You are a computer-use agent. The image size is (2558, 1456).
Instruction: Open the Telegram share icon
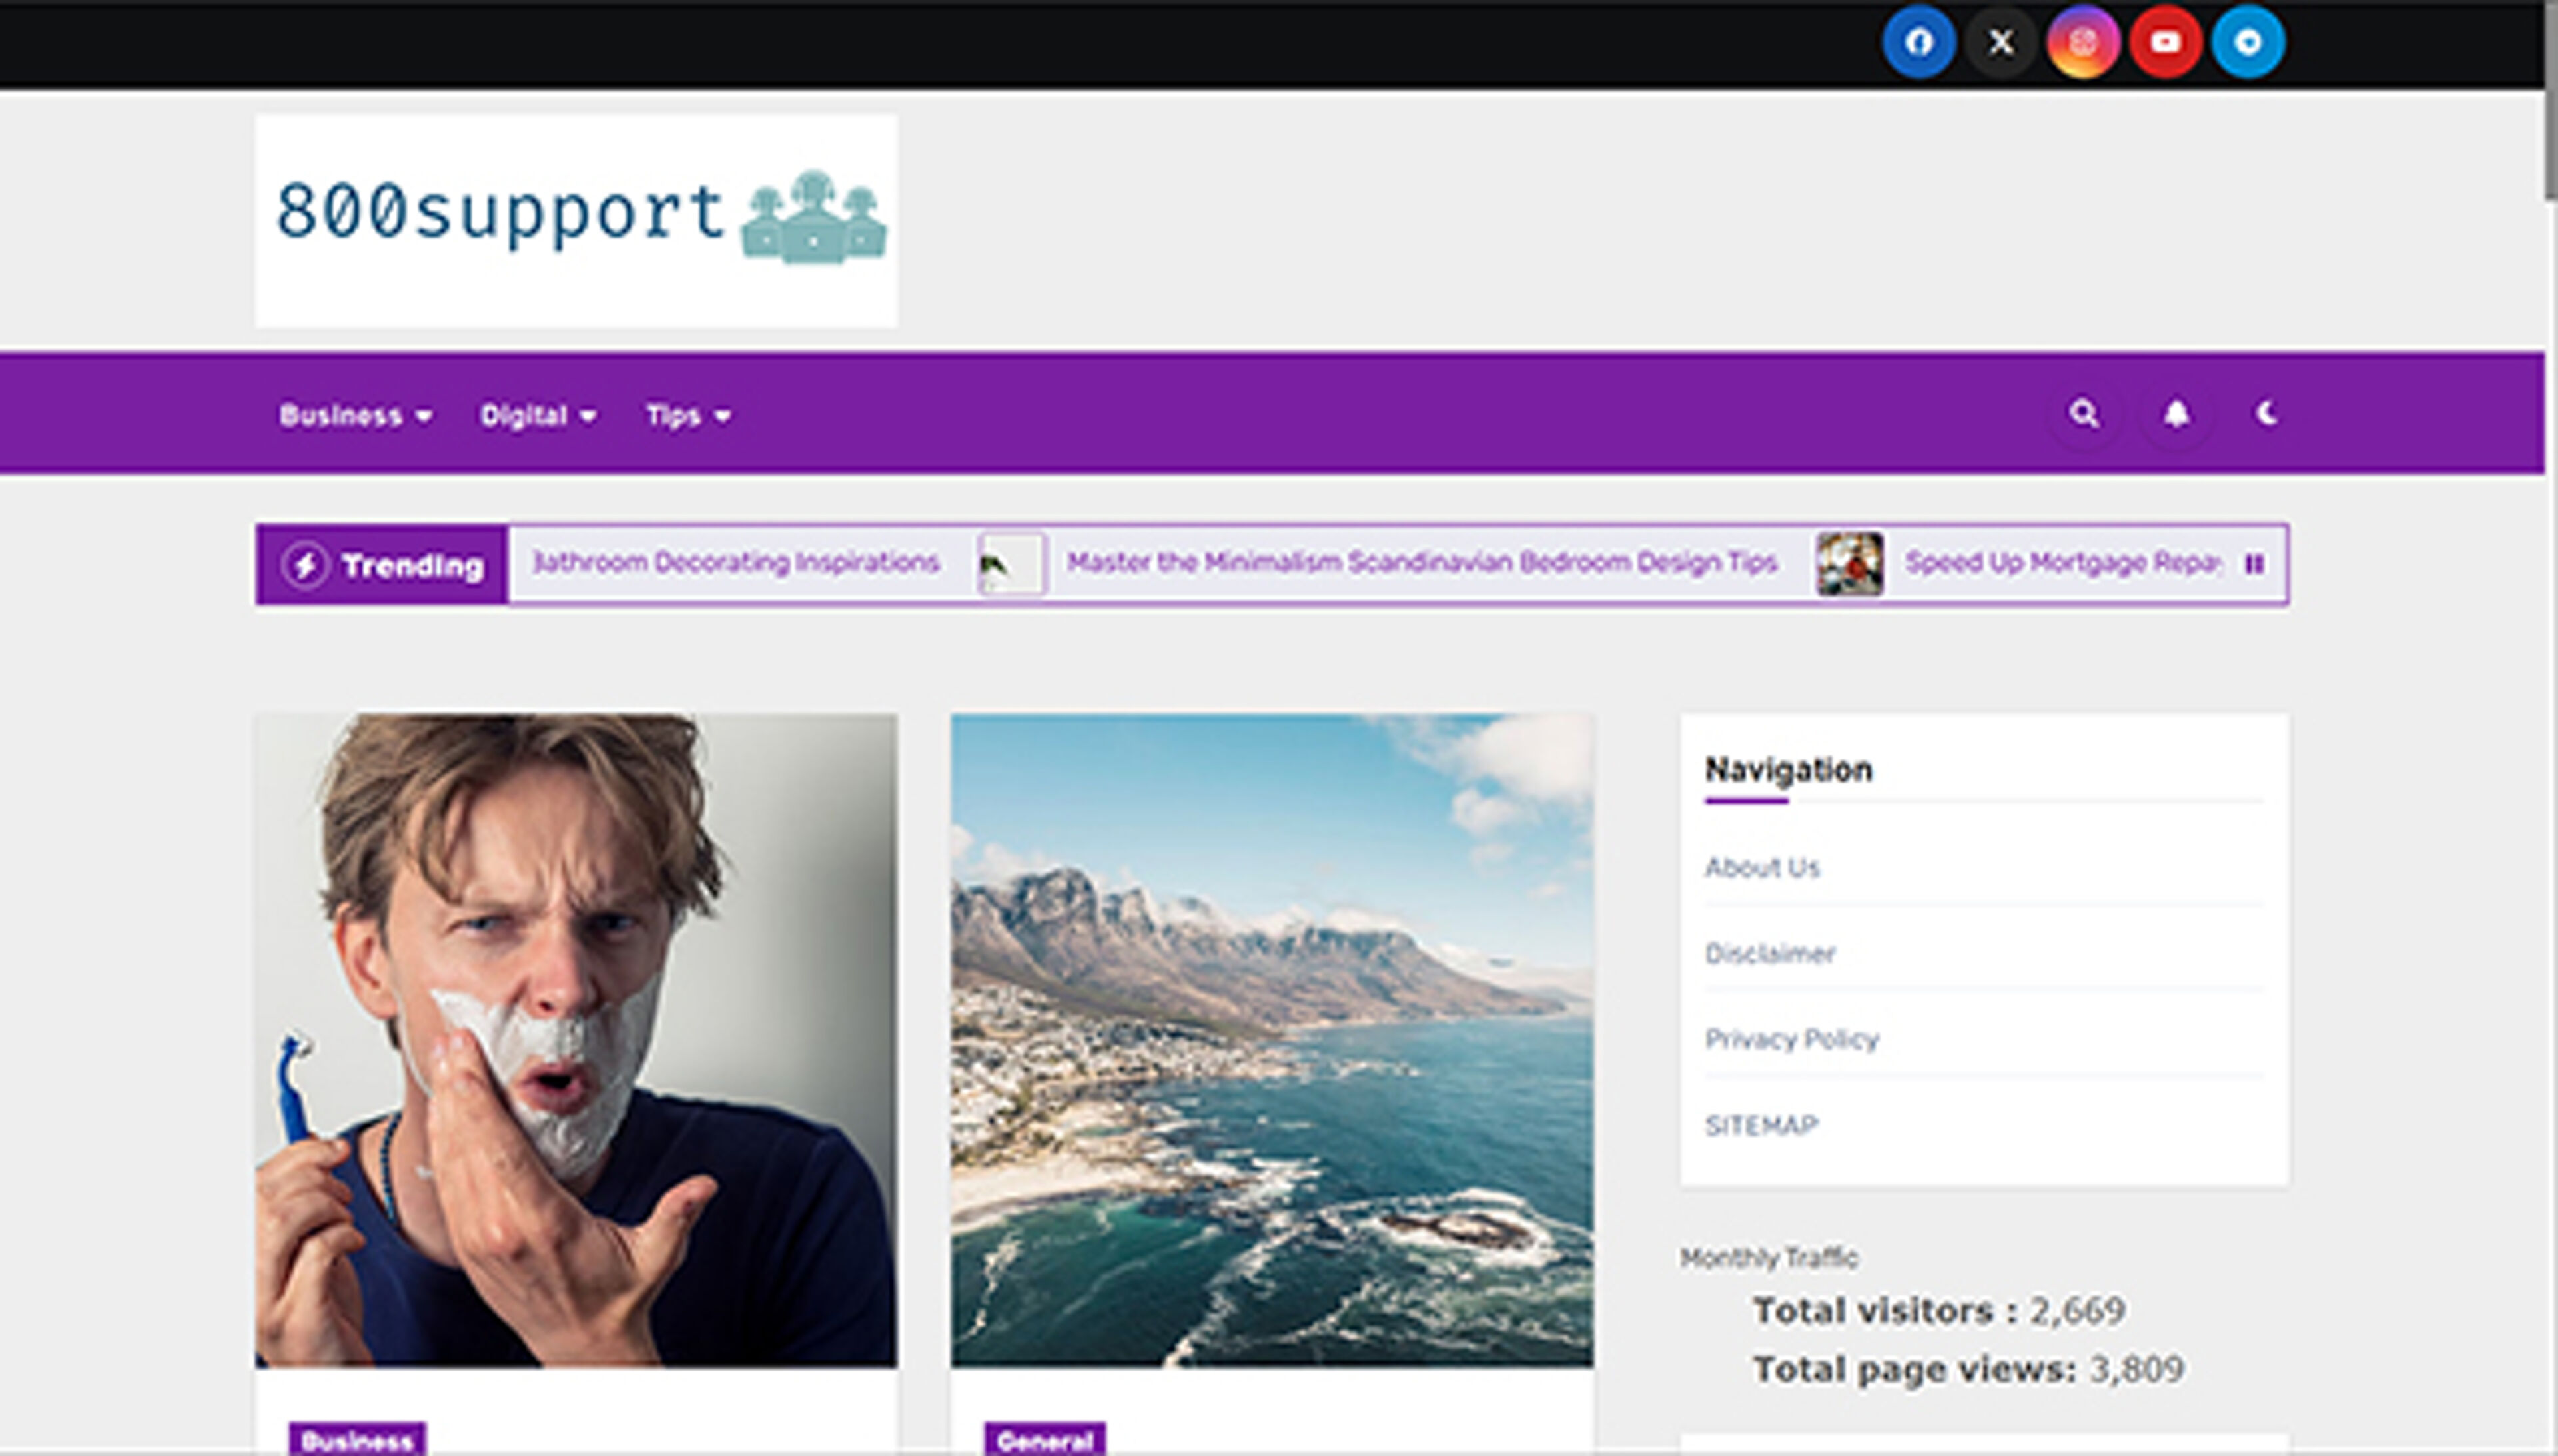2248,42
